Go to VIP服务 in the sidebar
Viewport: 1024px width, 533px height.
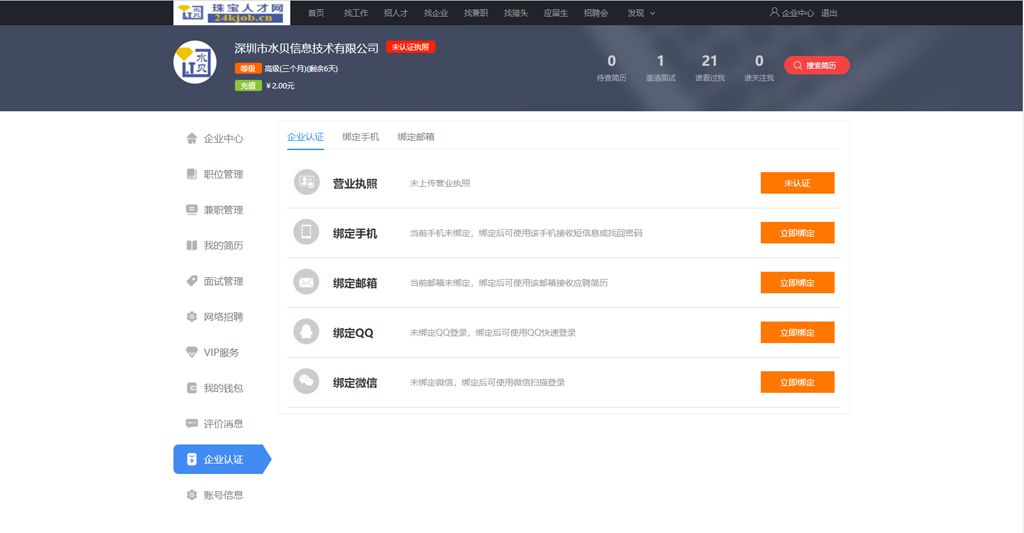(x=222, y=352)
